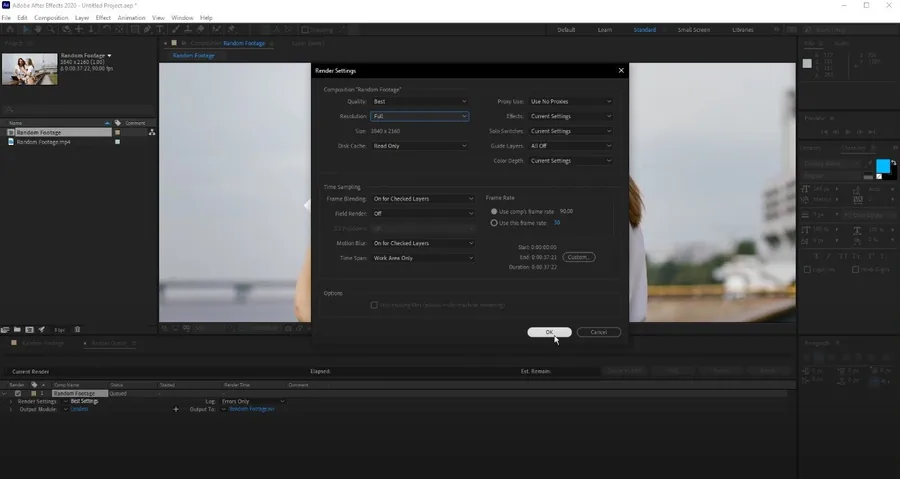Image resolution: width=900 pixels, height=479 pixels.
Task: Open the Resolution dropdown set to Full
Action: [420, 116]
